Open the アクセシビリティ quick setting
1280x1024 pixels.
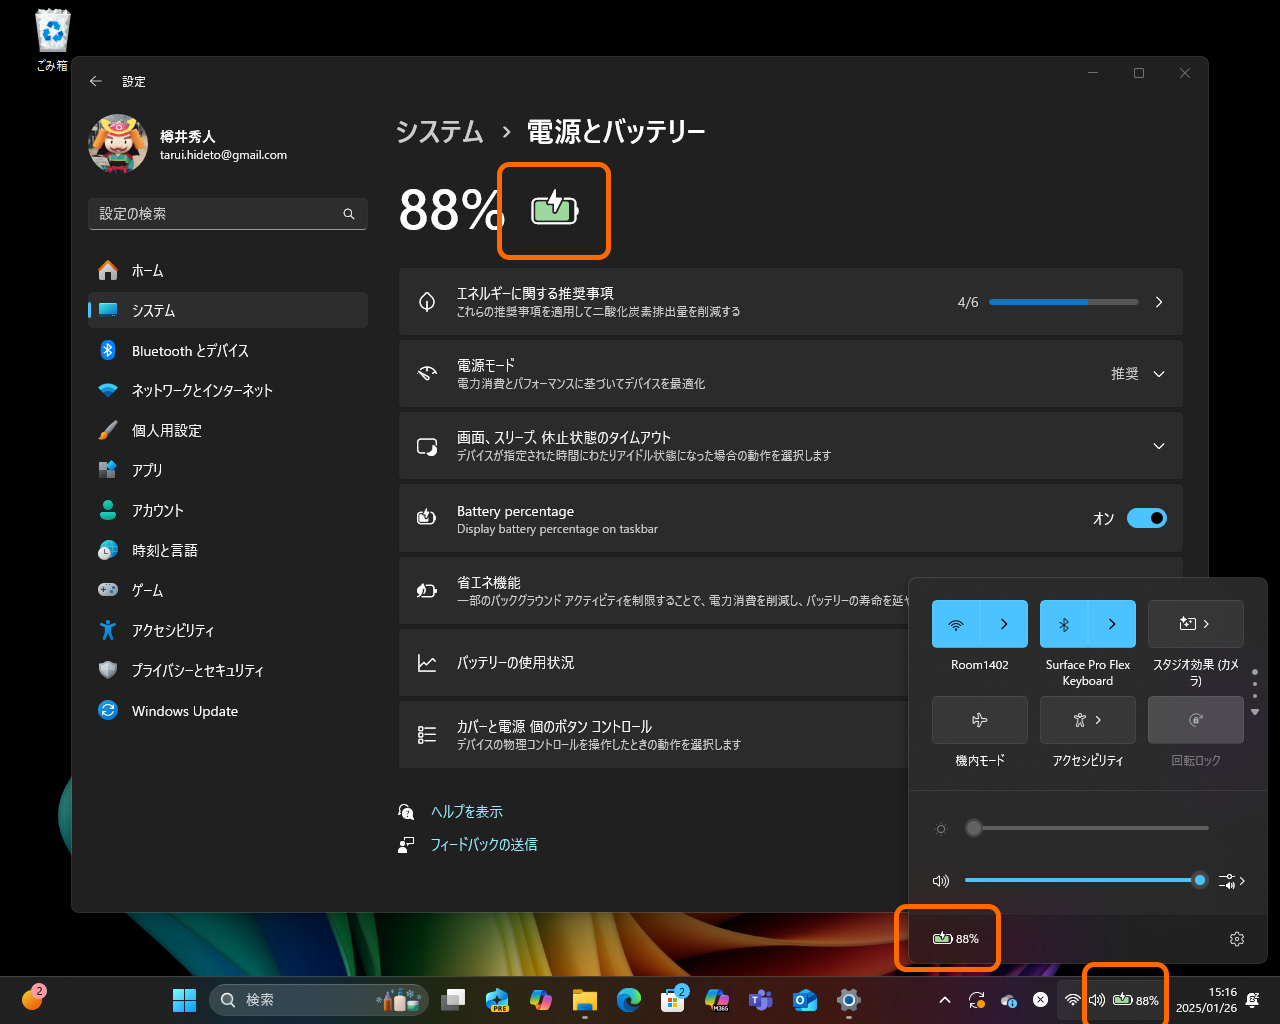[1080, 719]
